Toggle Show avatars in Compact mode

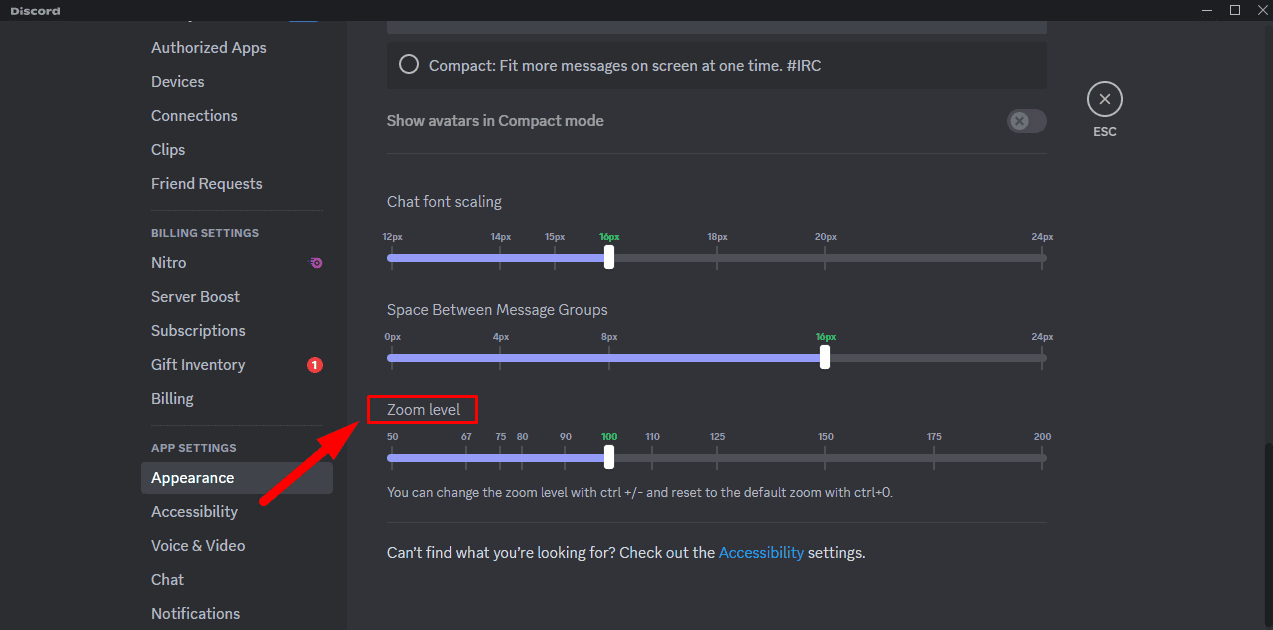click(1026, 121)
